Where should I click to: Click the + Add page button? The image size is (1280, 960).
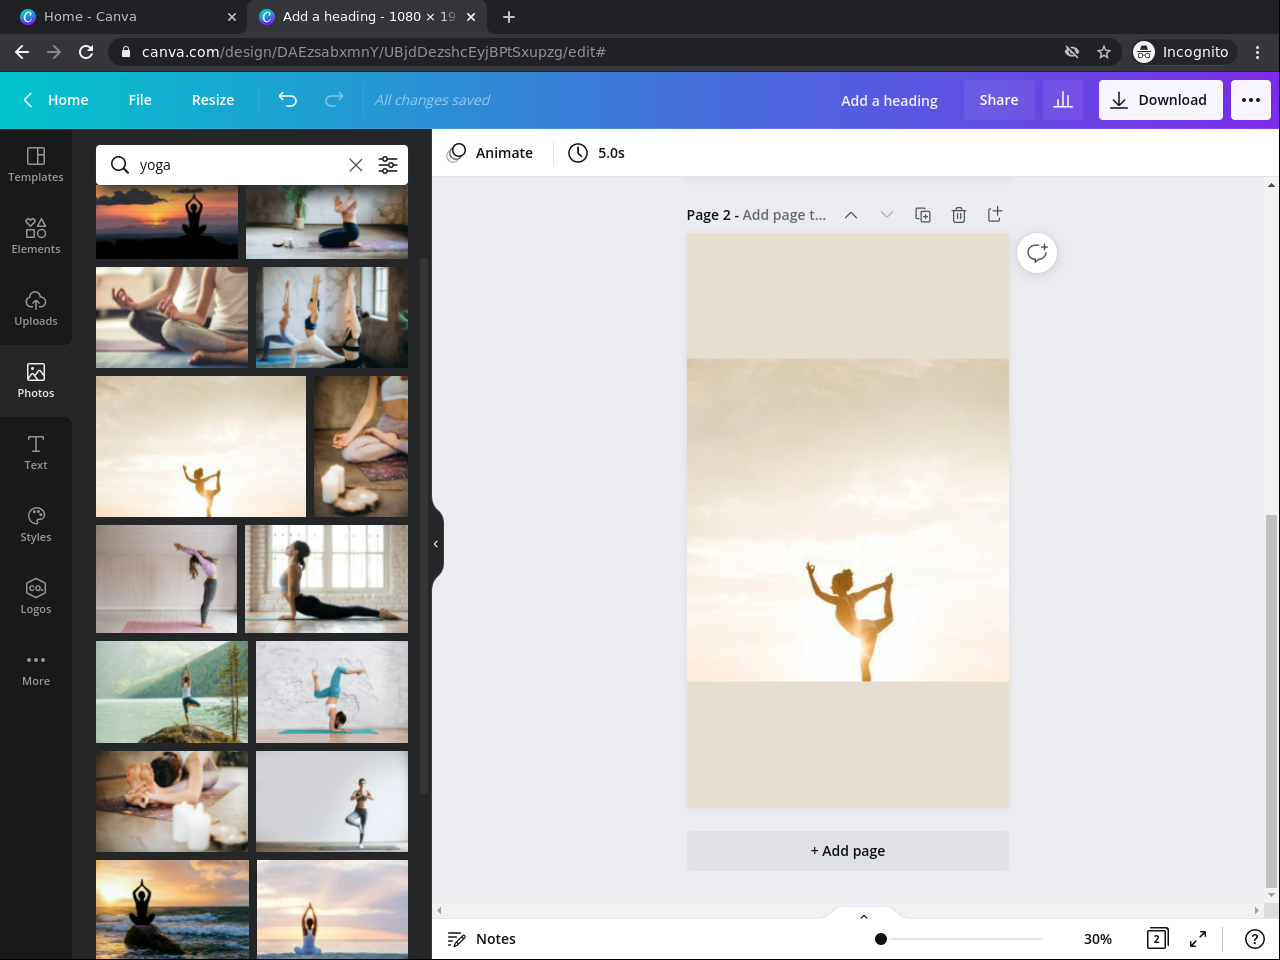point(848,851)
